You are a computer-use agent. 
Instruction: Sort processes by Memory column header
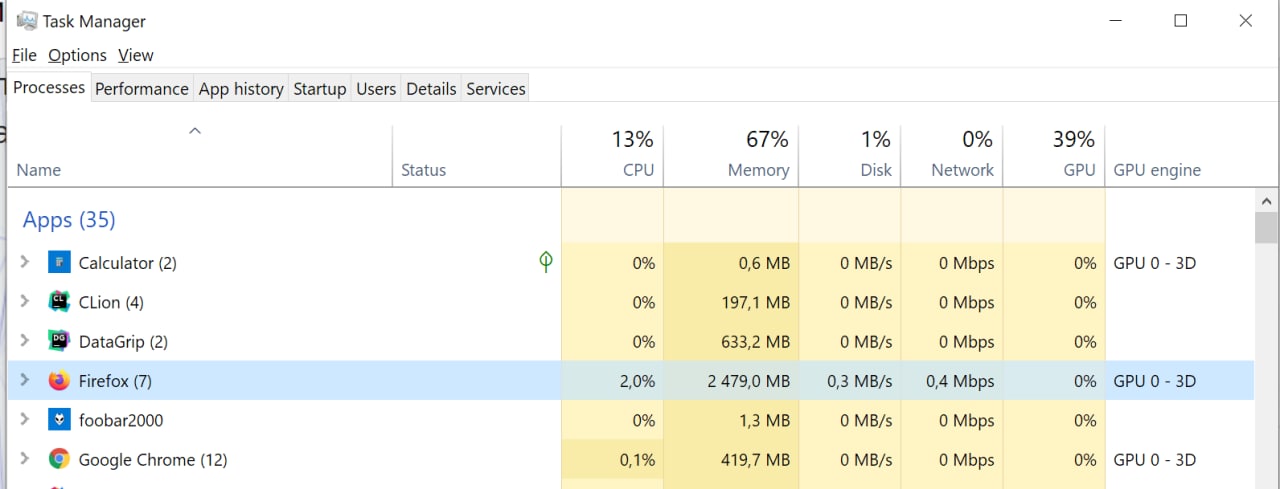[731, 154]
